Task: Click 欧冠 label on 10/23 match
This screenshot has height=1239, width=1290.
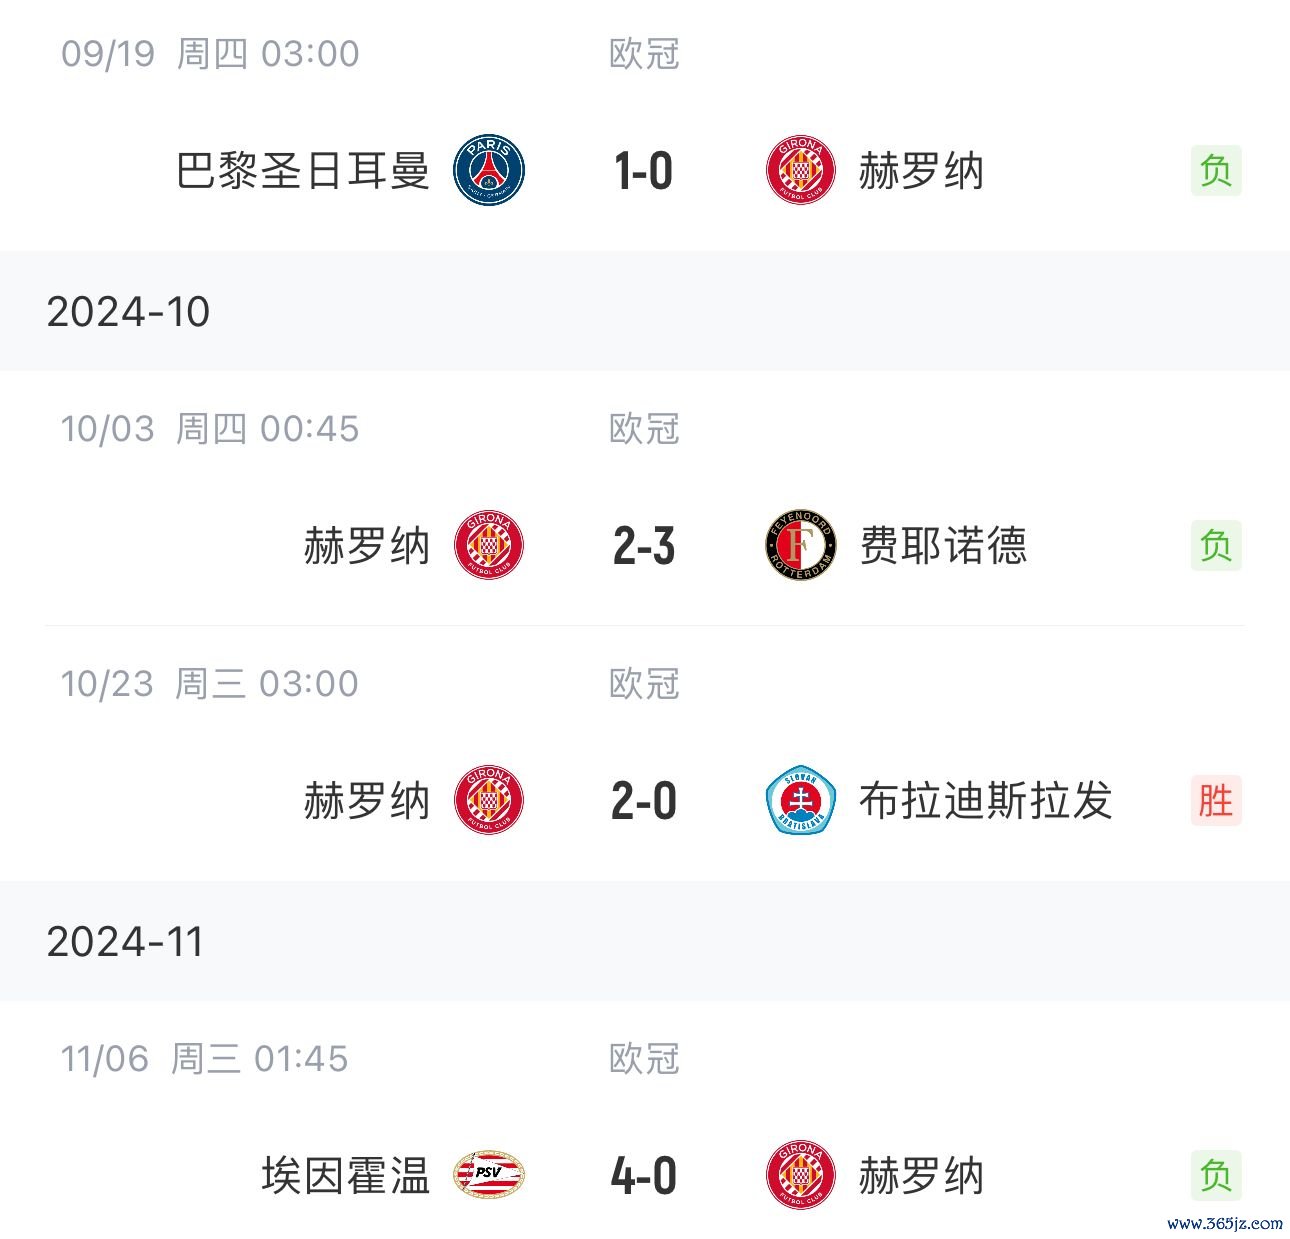Action: point(644,684)
